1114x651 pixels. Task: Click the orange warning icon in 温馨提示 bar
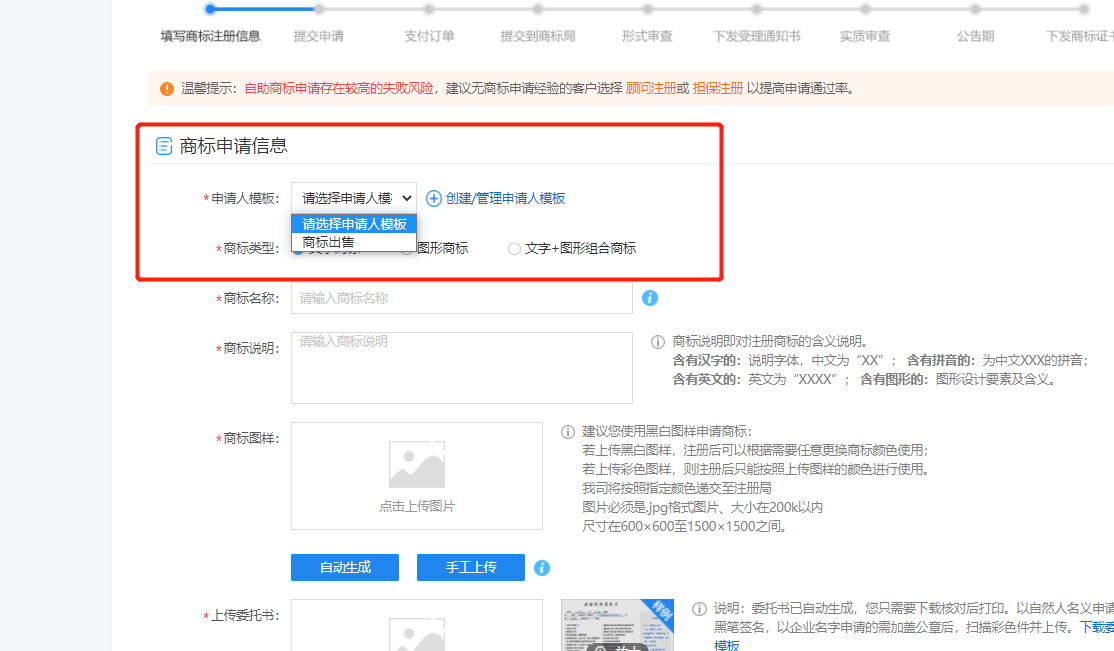pyautogui.click(x=166, y=89)
